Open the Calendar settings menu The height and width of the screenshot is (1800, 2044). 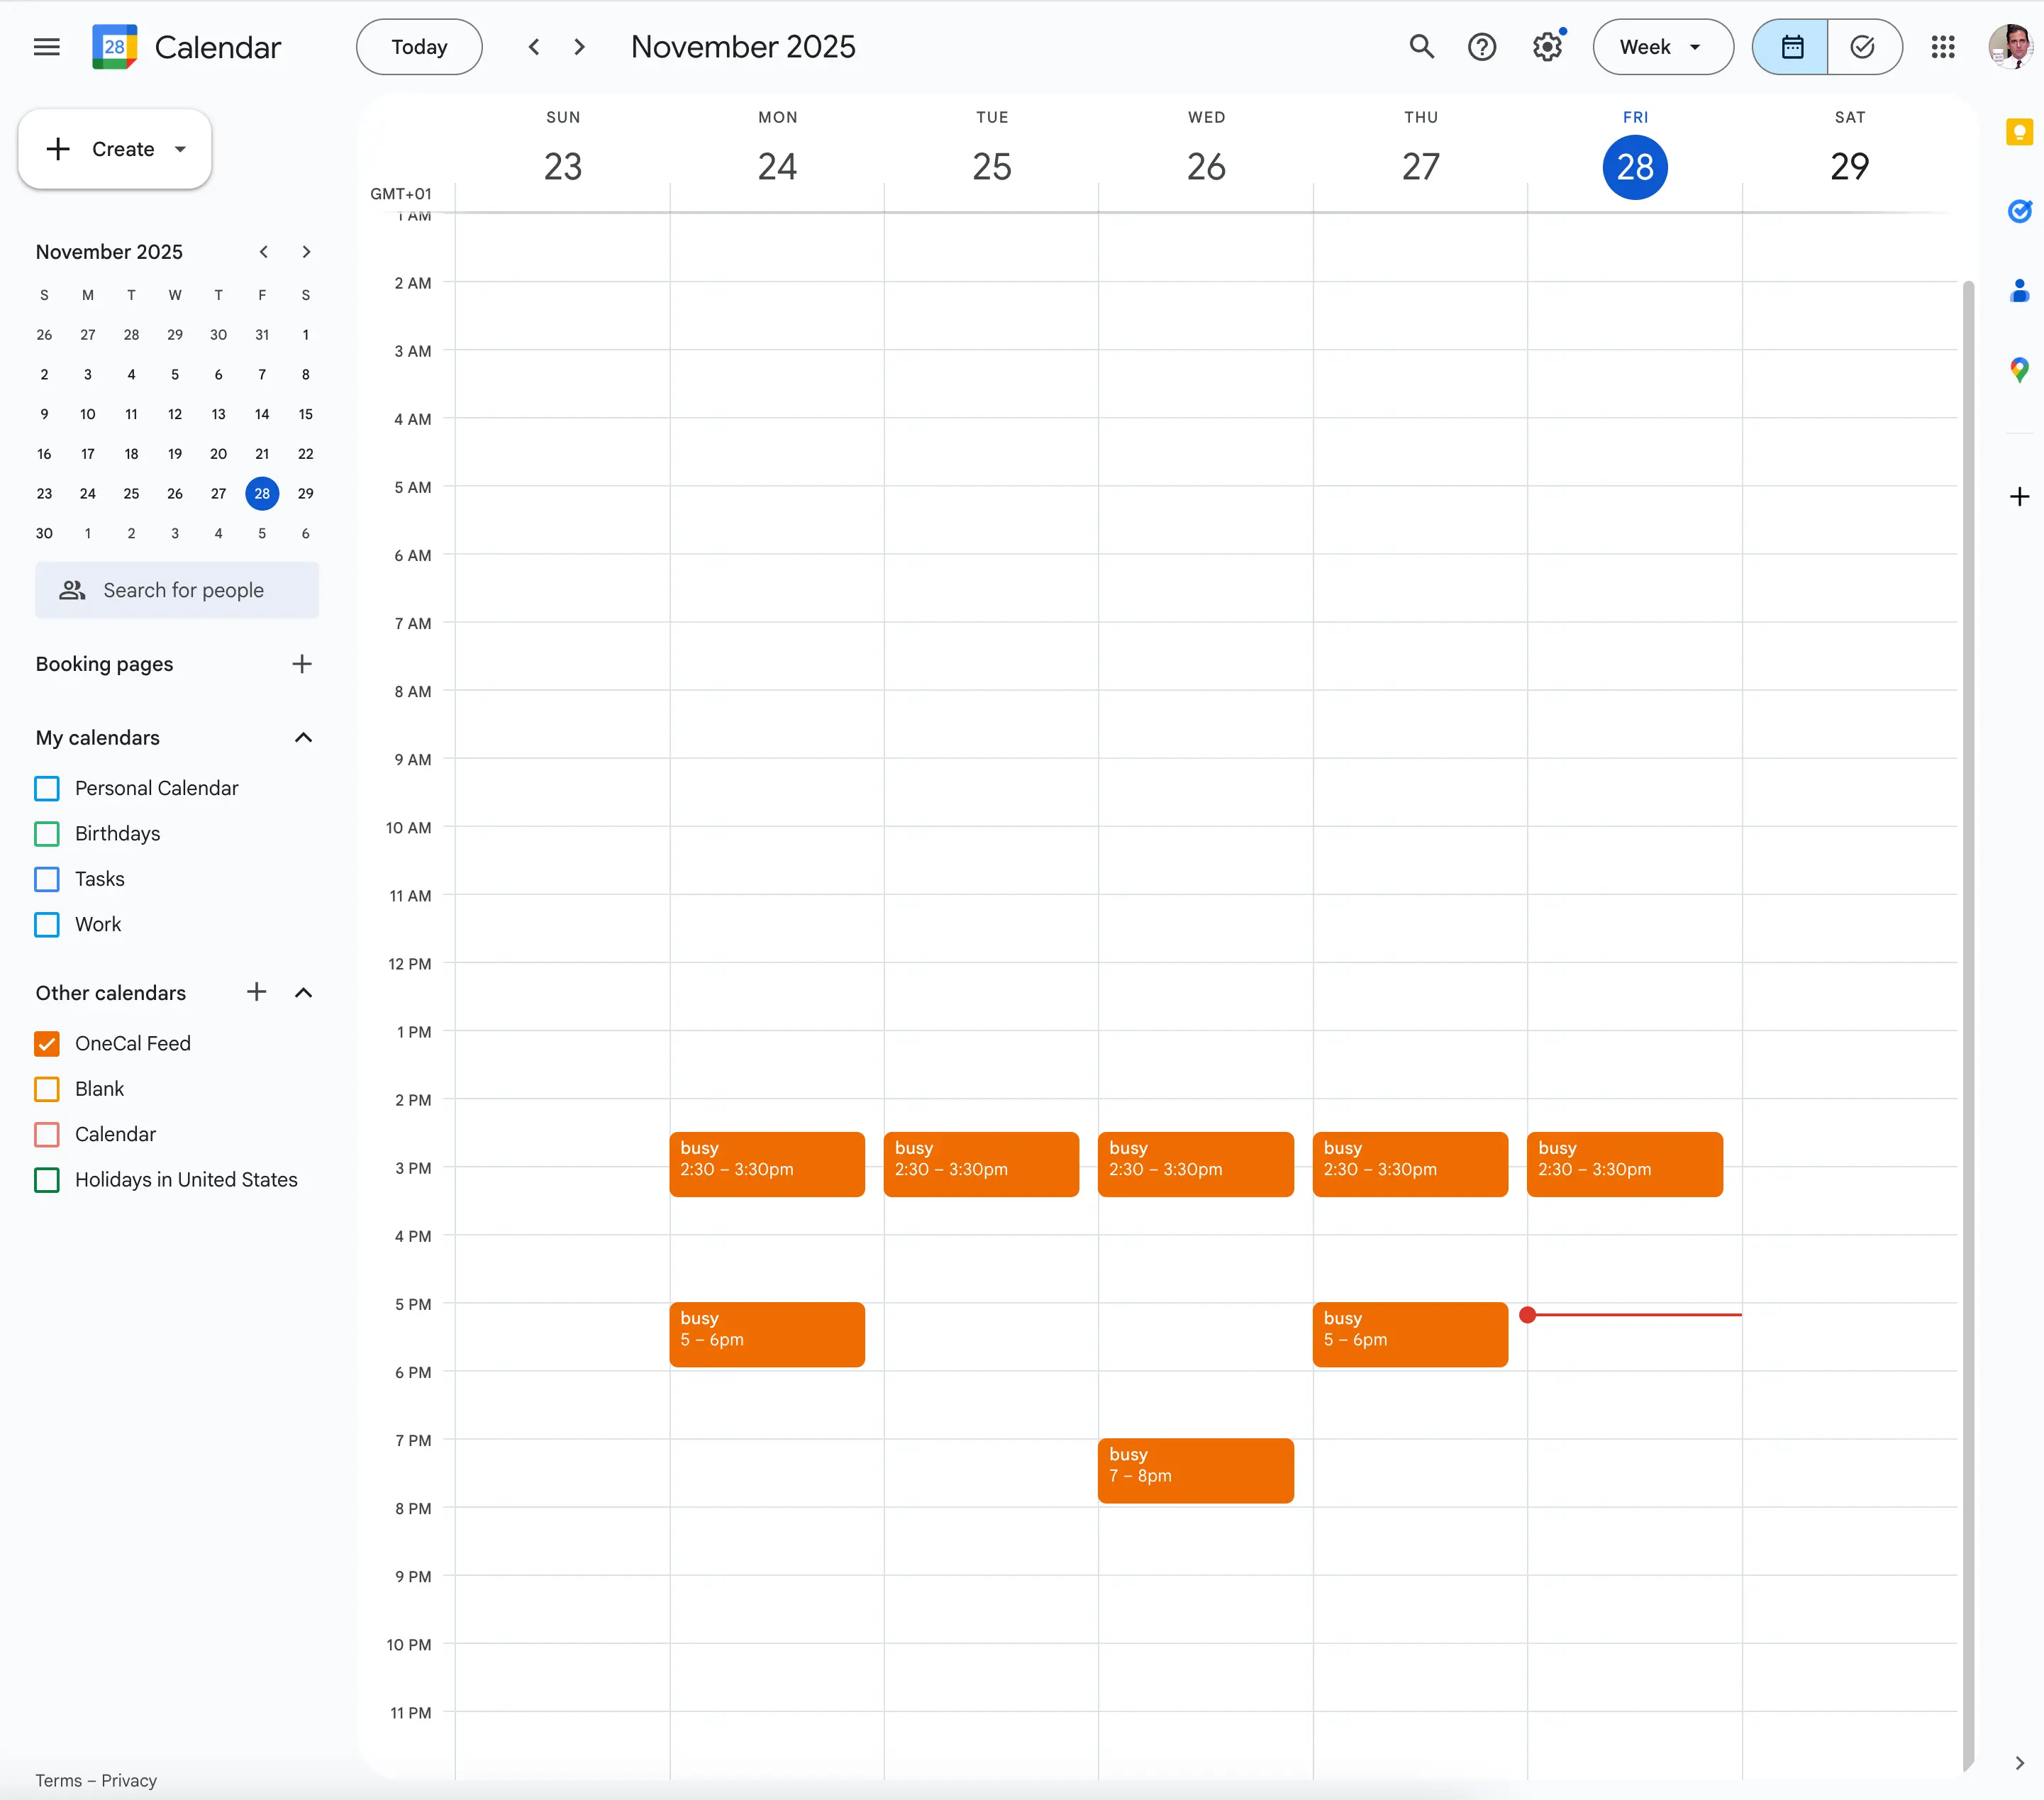1546,46
